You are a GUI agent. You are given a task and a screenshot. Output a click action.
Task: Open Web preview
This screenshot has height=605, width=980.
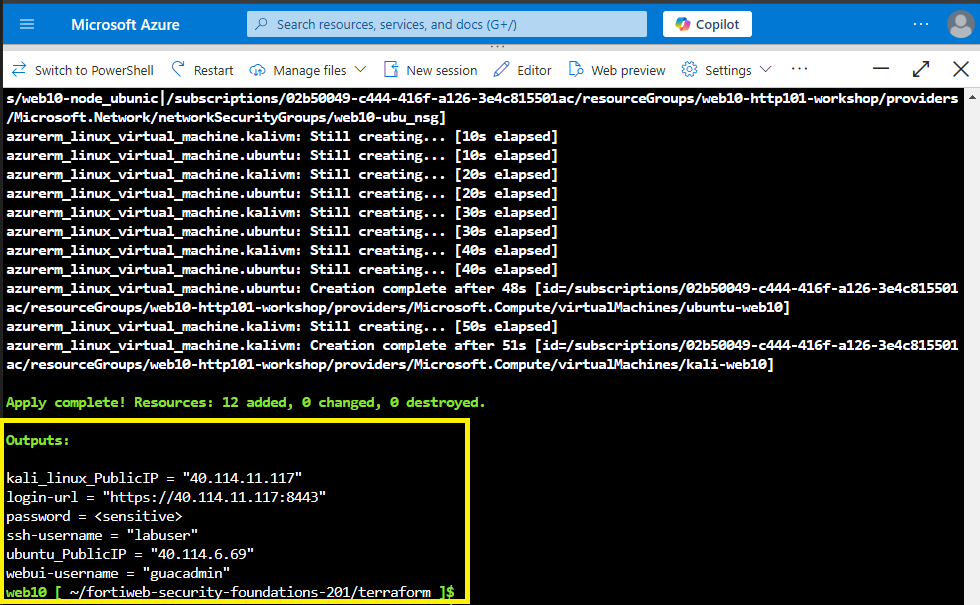(617, 70)
